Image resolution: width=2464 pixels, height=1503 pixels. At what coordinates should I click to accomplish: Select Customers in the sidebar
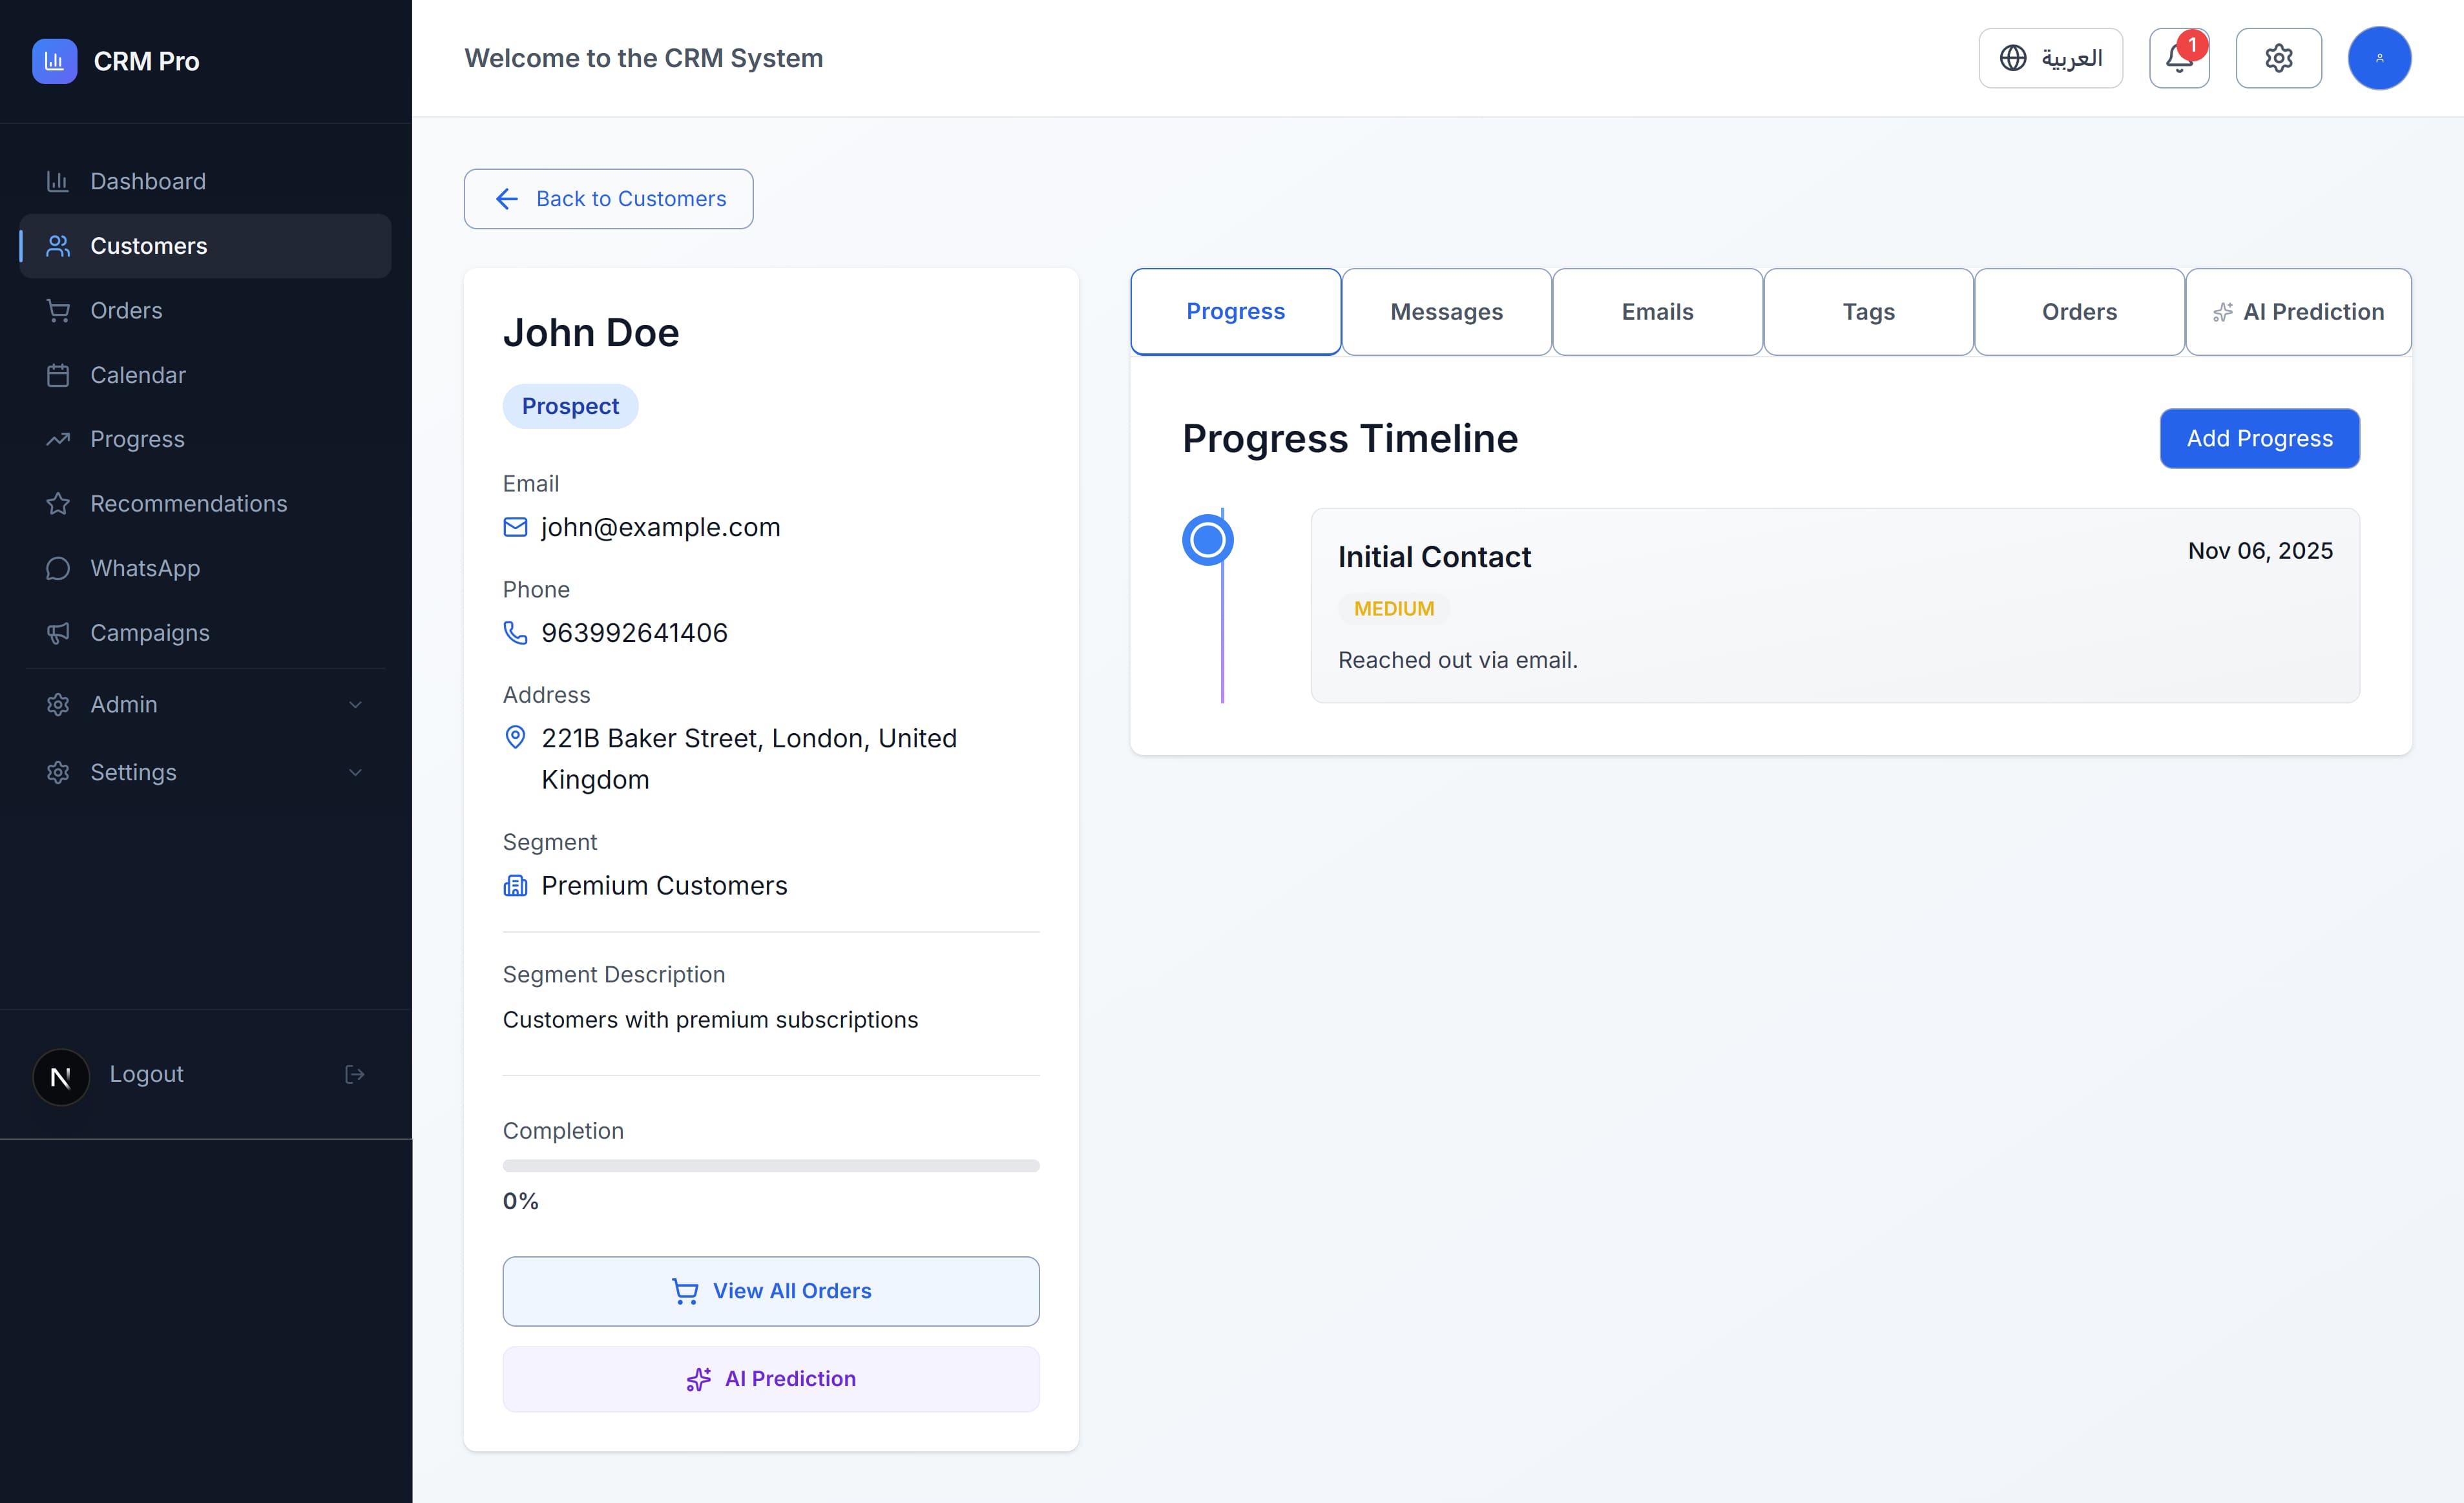[x=205, y=246]
